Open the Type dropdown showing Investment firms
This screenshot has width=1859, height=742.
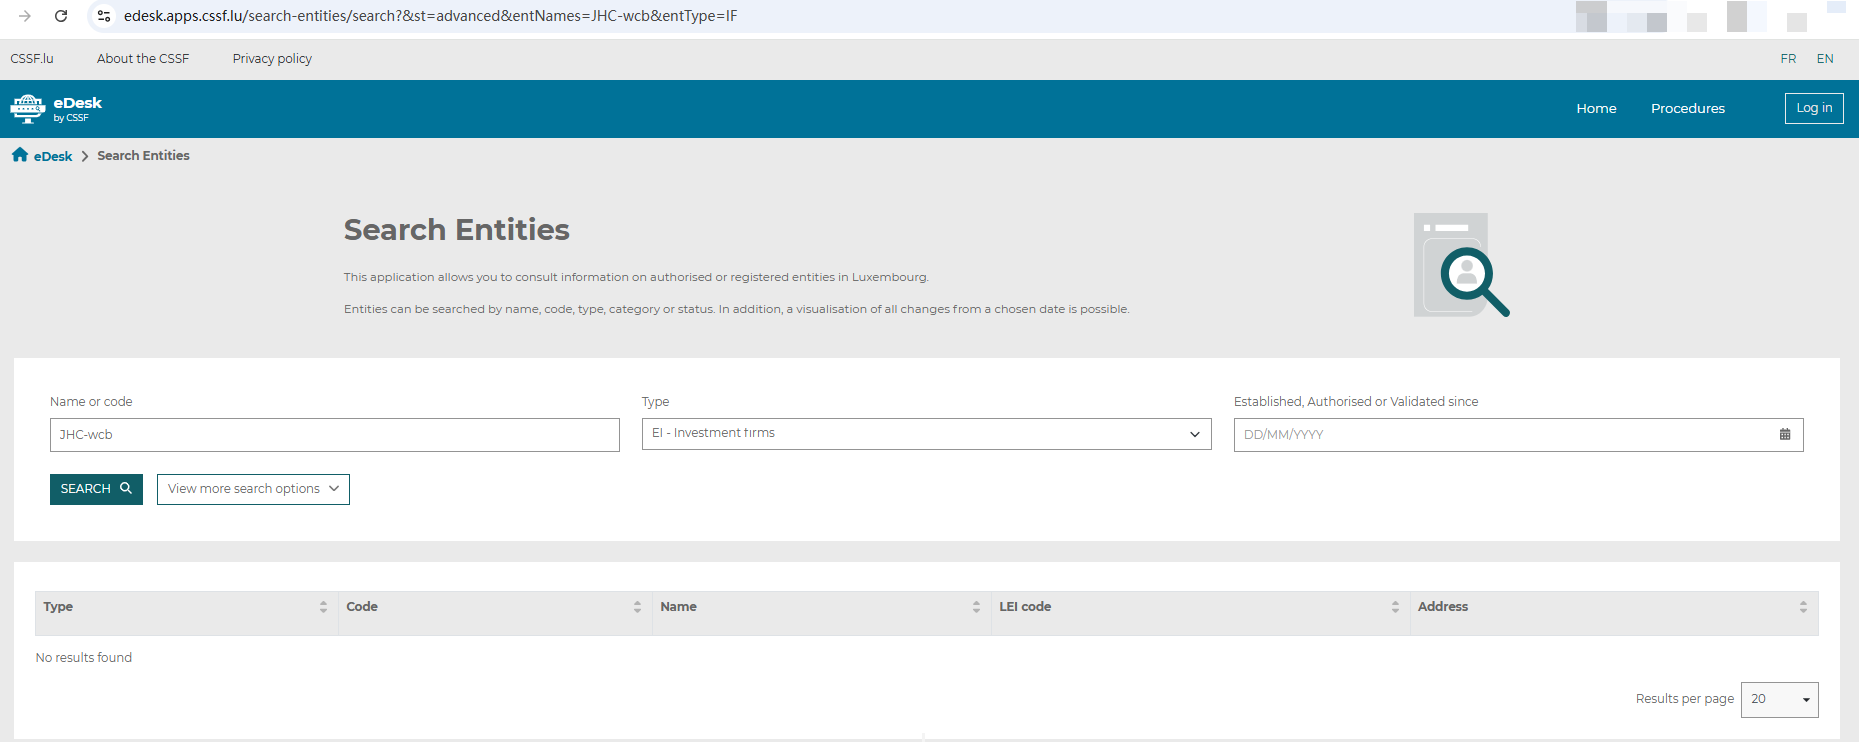point(926,434)
